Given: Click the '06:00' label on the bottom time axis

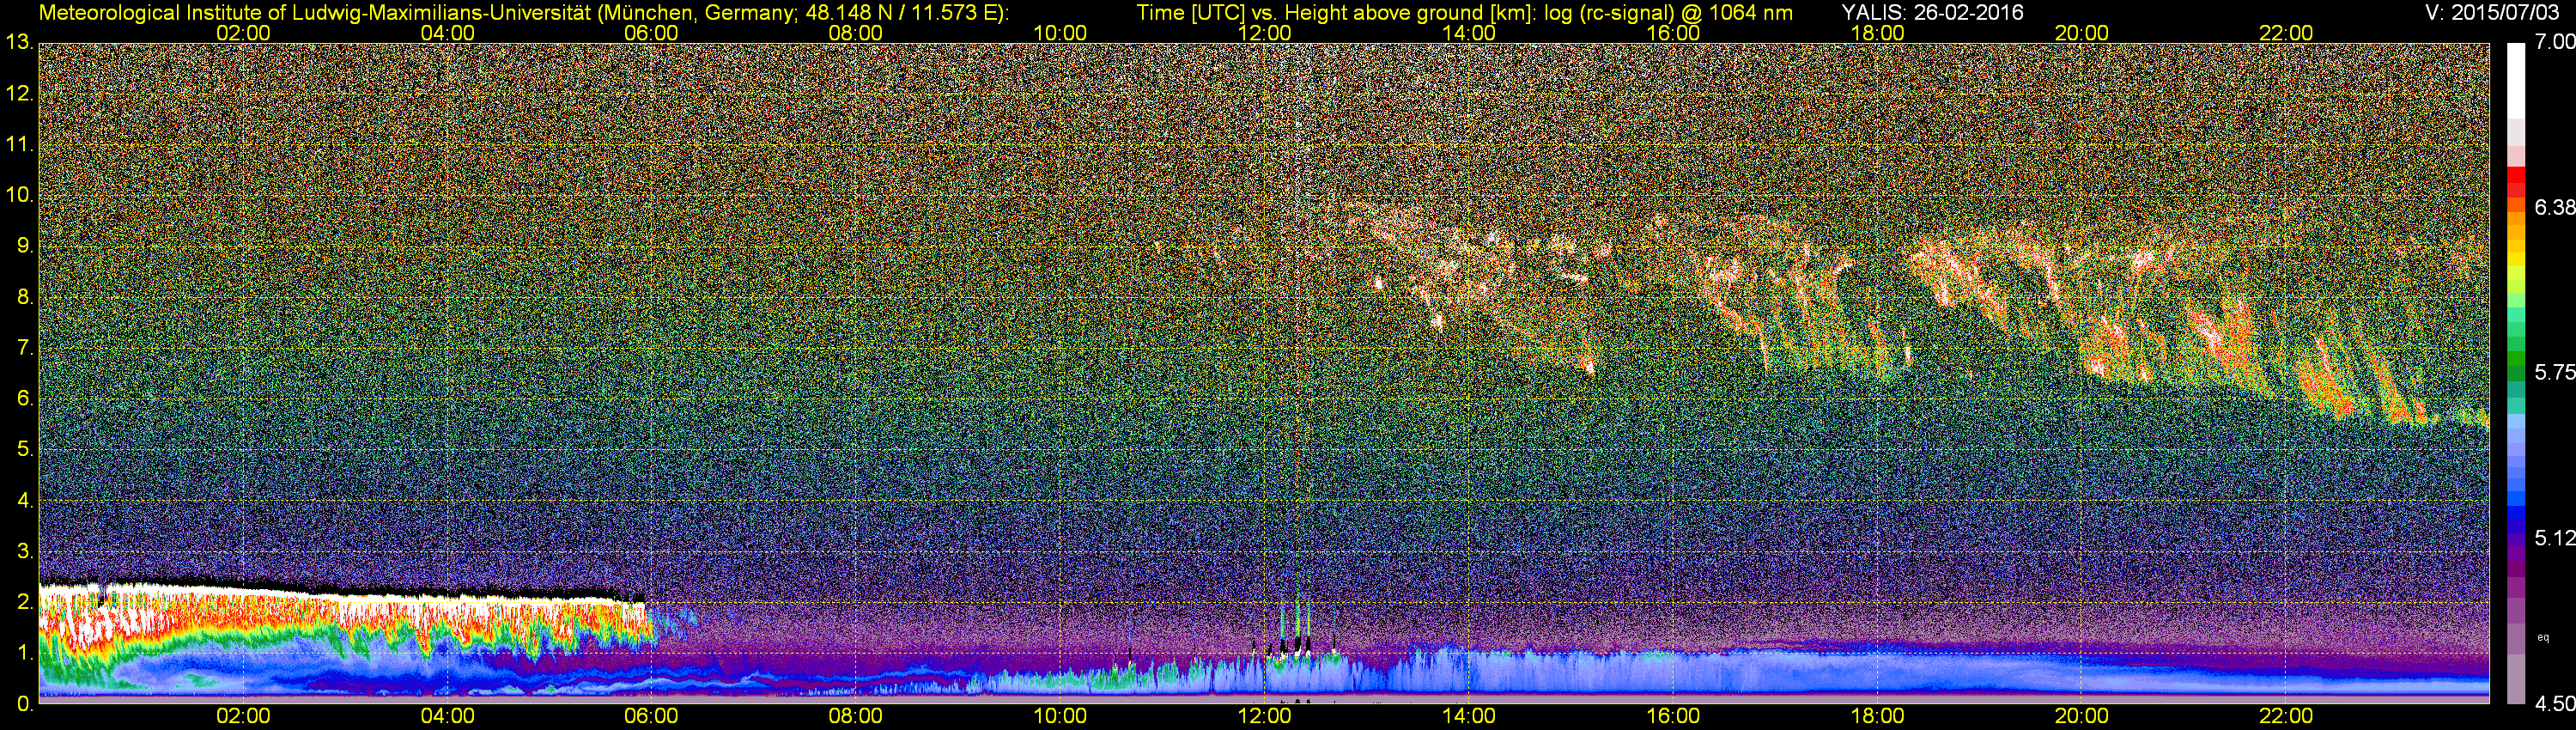Looking at the screenshot, I should [651, 716].
